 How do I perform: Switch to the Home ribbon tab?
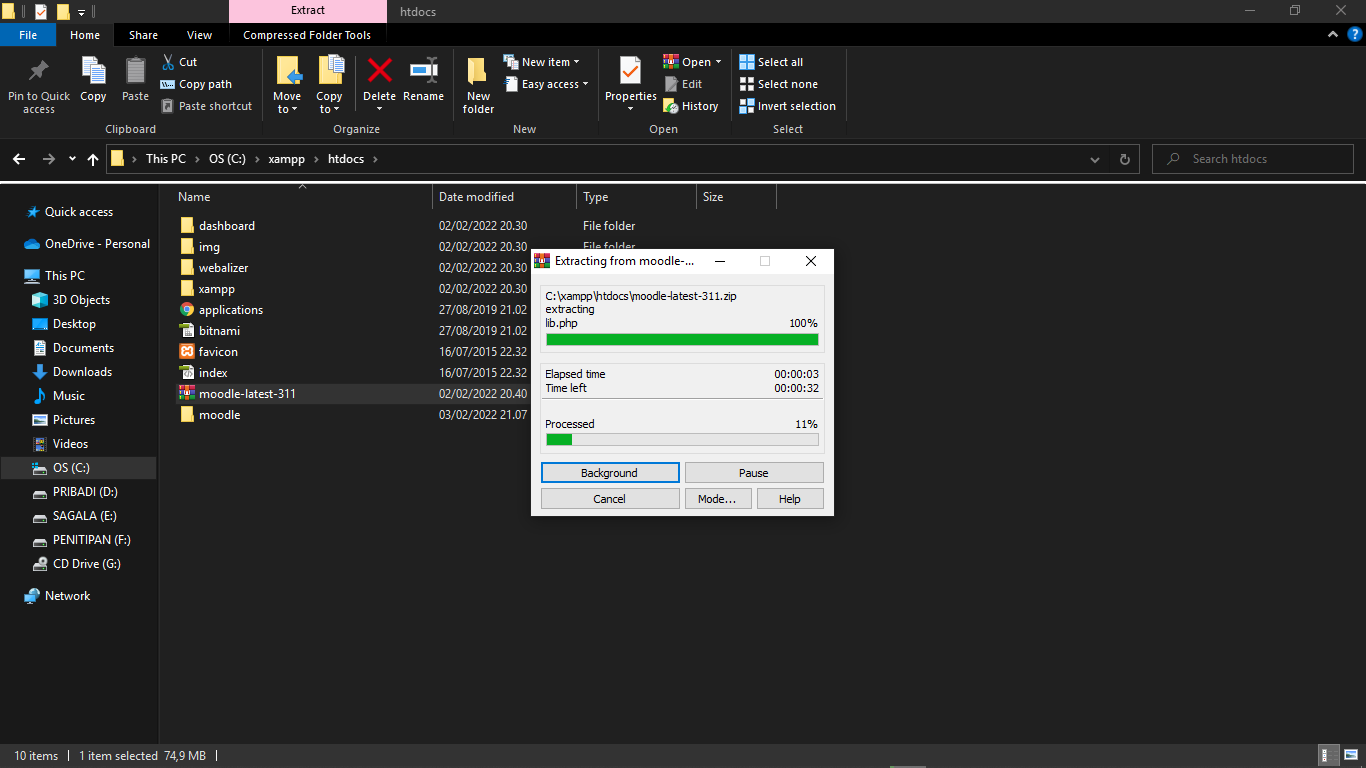85,35
